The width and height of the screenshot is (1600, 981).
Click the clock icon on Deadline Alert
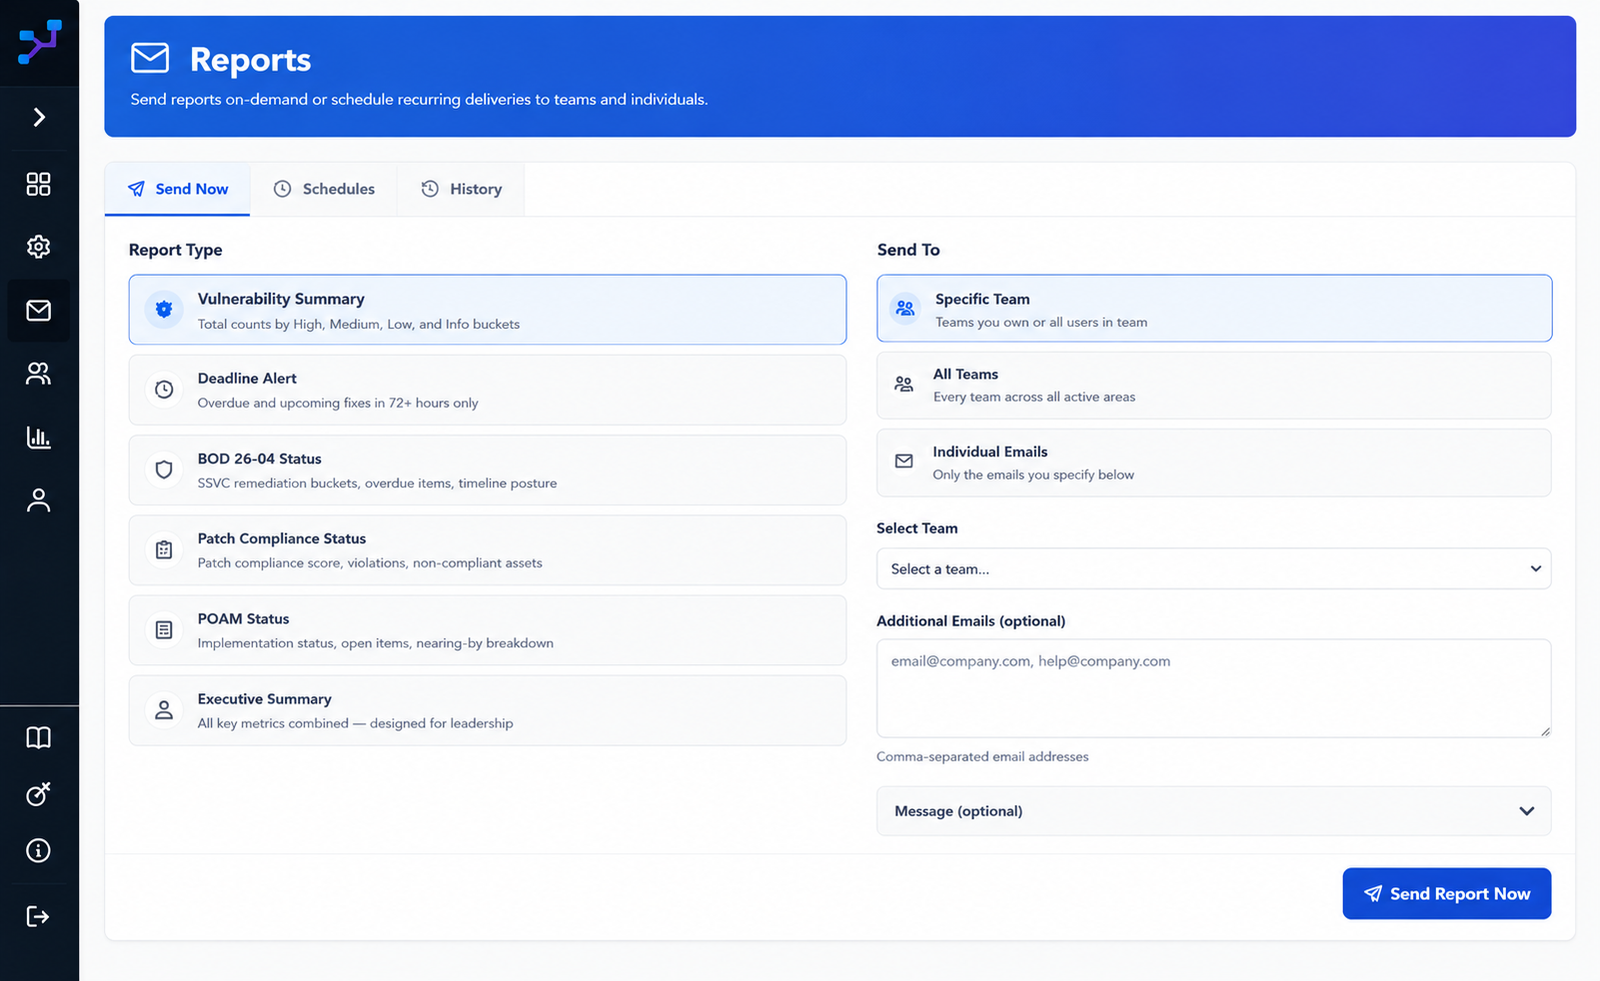[164, 390]
